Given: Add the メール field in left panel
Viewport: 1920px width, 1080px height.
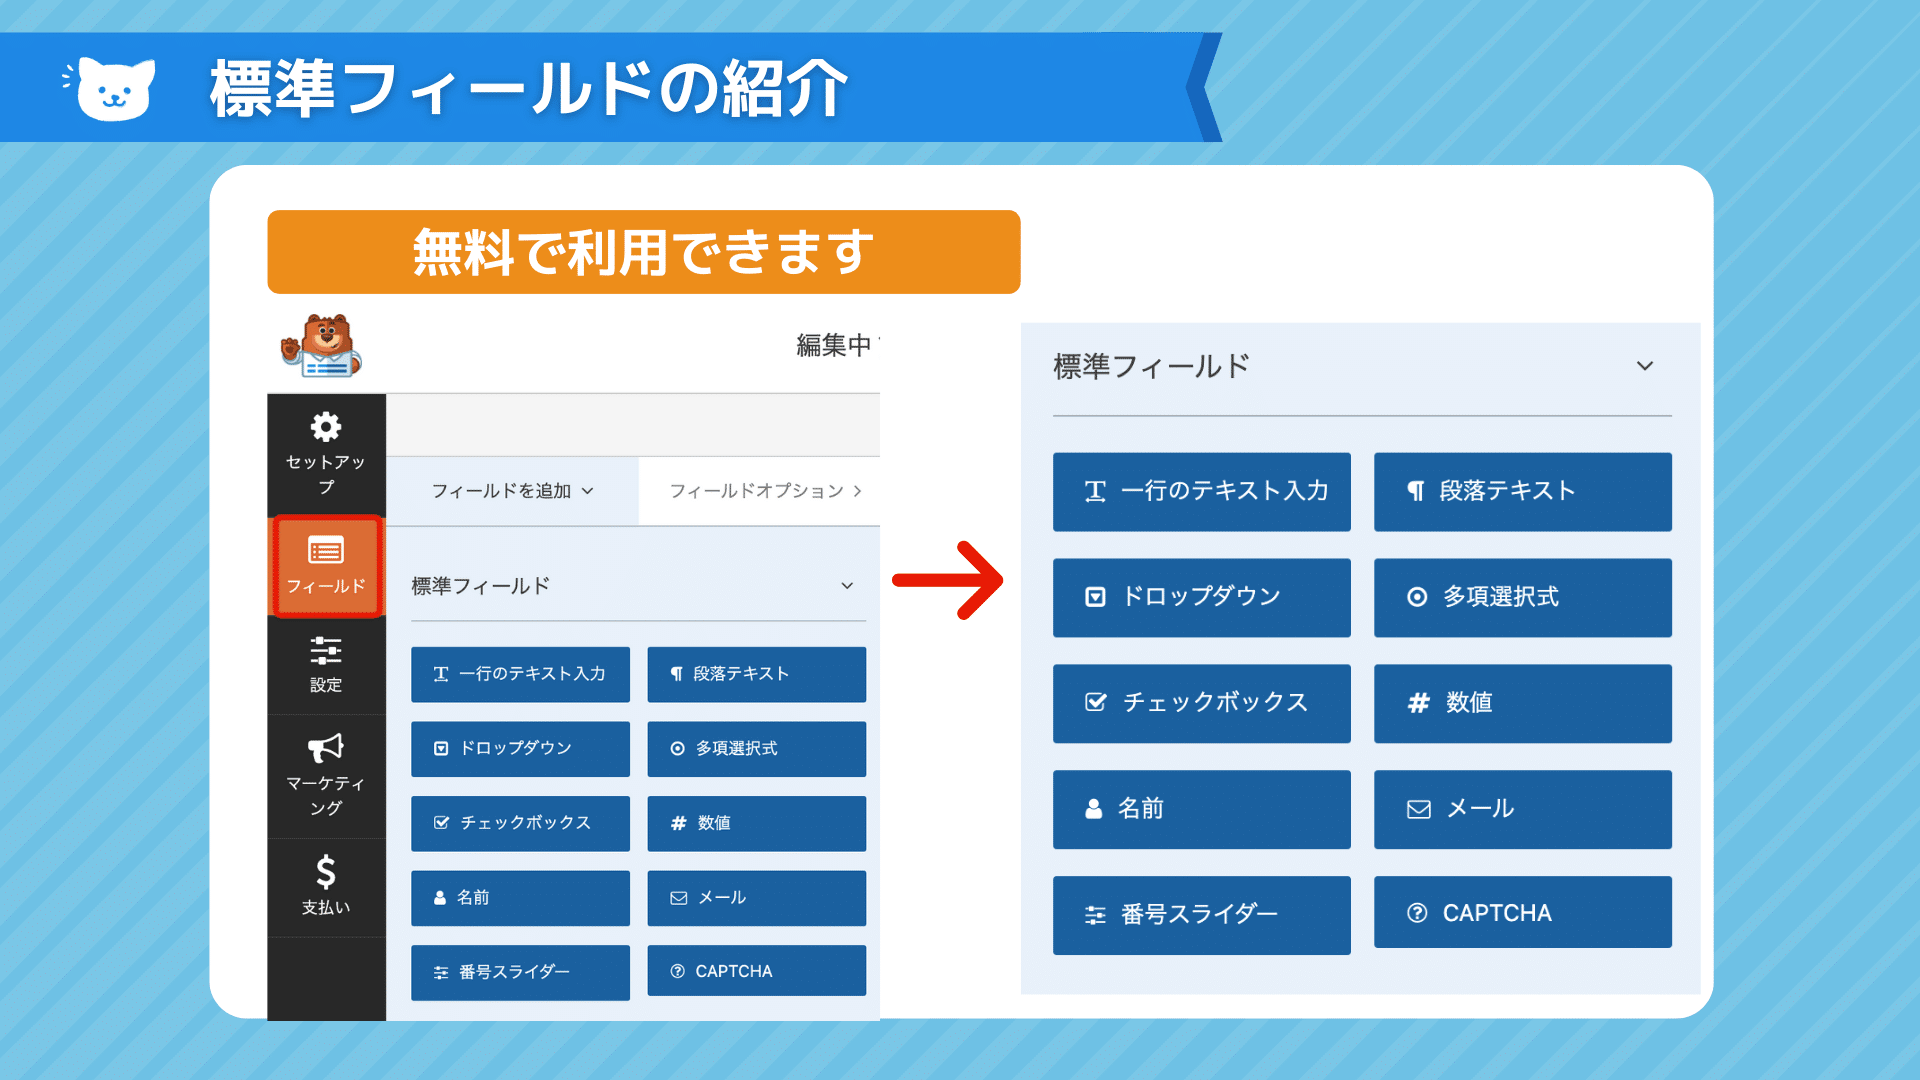Looking at the screenshot, I should click(756, 898).
